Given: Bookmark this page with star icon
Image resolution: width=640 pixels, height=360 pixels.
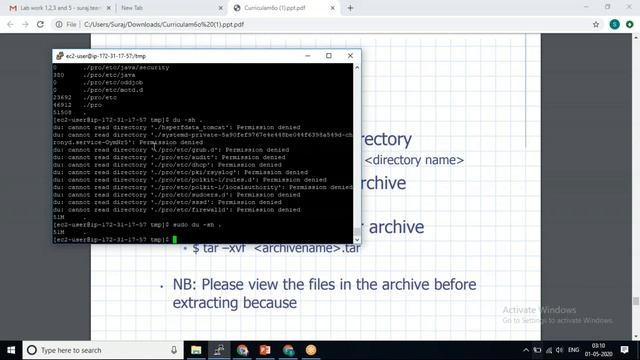Looking at the screenshot, I should click(596, 24).
